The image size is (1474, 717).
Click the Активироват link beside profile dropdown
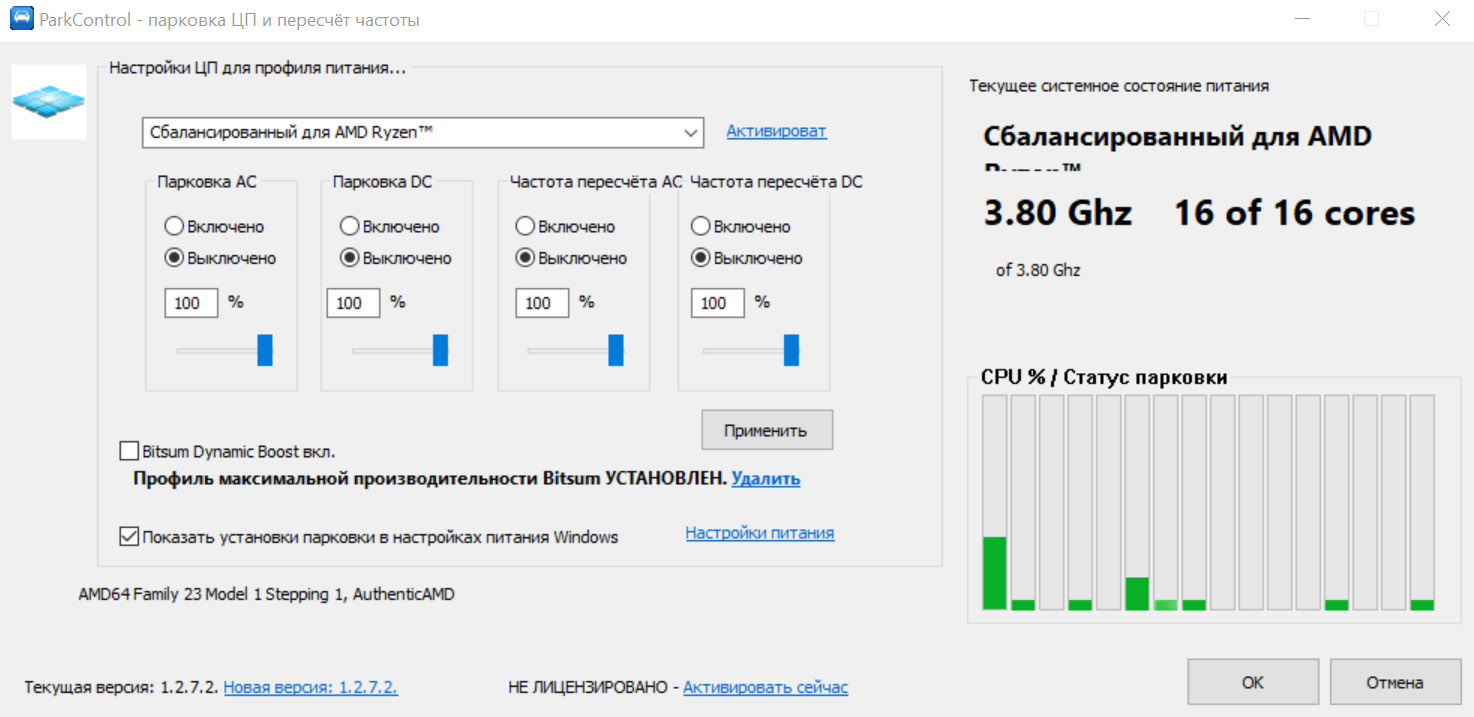pos(776,131)
